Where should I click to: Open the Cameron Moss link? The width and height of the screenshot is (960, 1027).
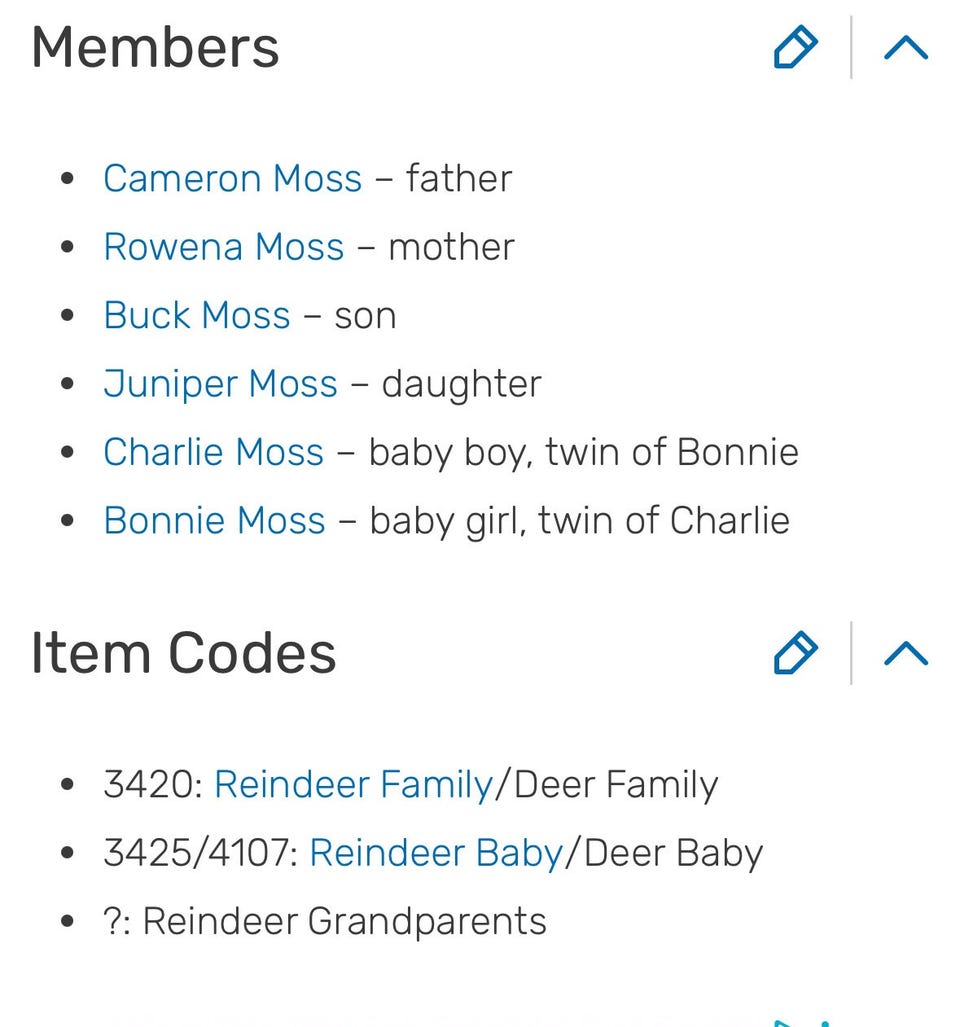click(232, 179)
